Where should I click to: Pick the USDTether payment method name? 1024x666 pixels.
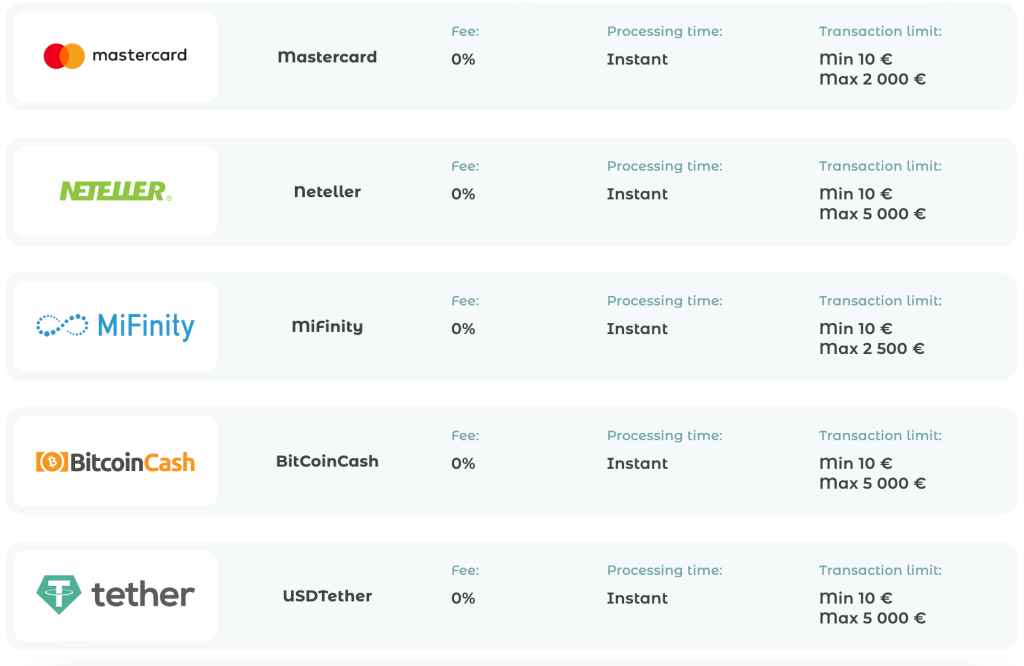327,596
